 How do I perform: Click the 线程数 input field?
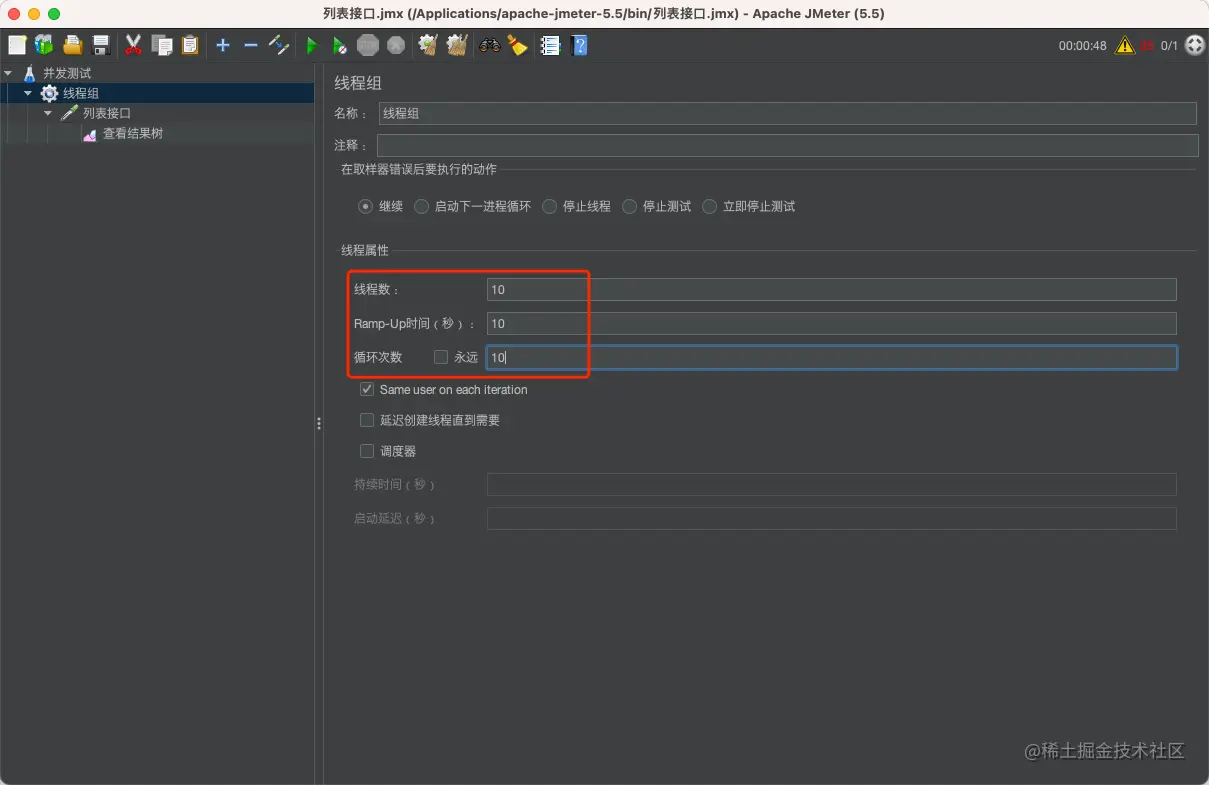(831, 290)
